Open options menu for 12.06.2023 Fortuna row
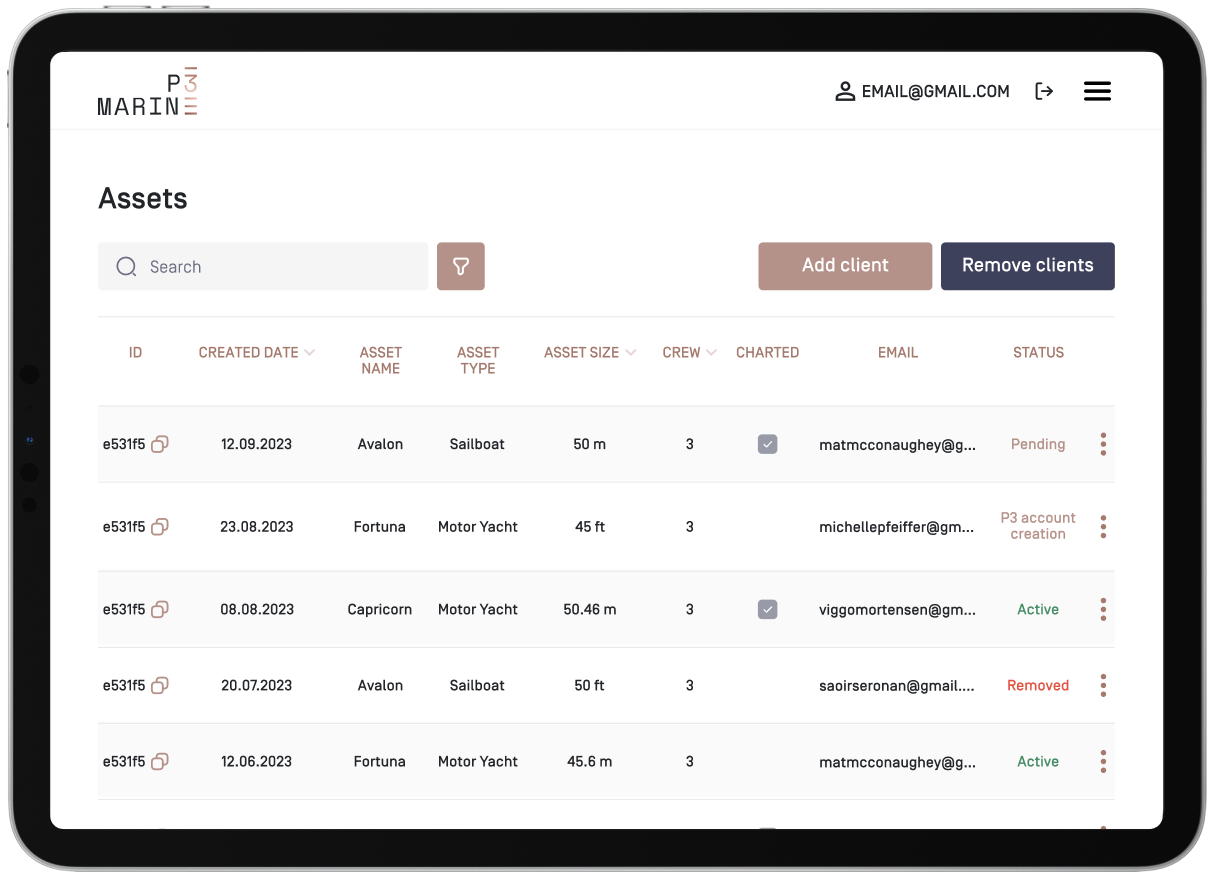 tap(1103, 761)
